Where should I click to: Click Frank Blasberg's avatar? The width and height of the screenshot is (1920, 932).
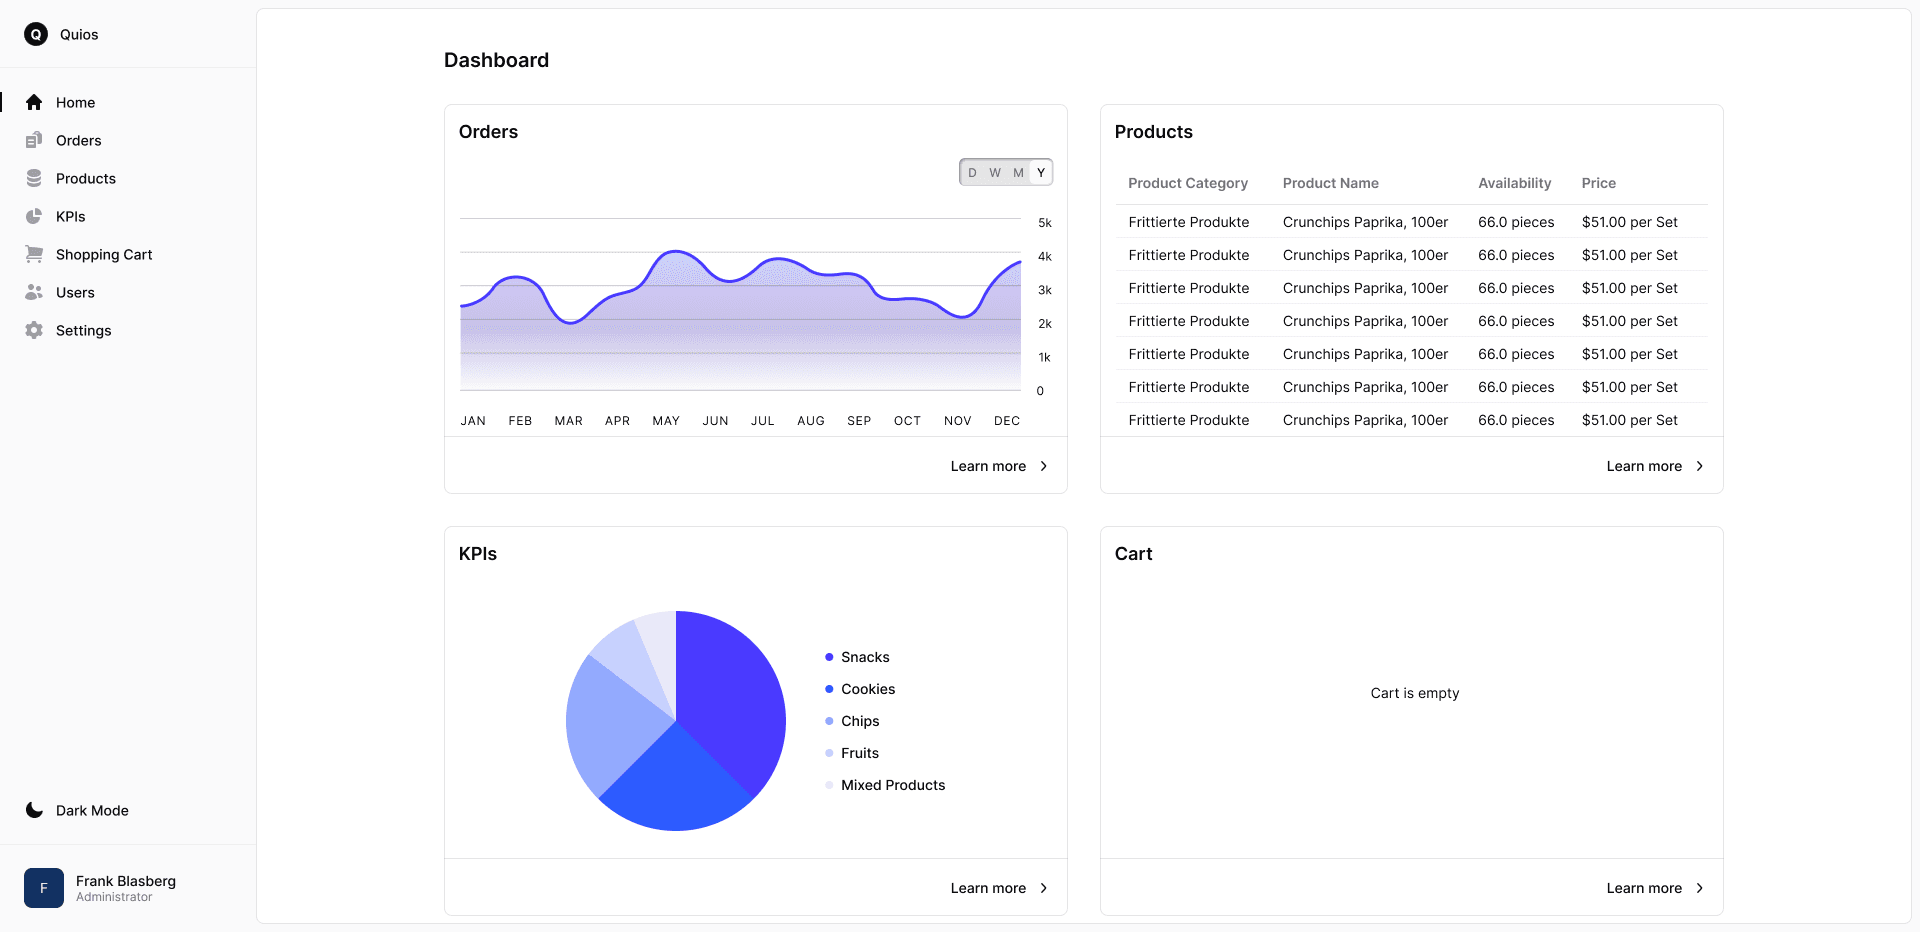coord(43,888)
